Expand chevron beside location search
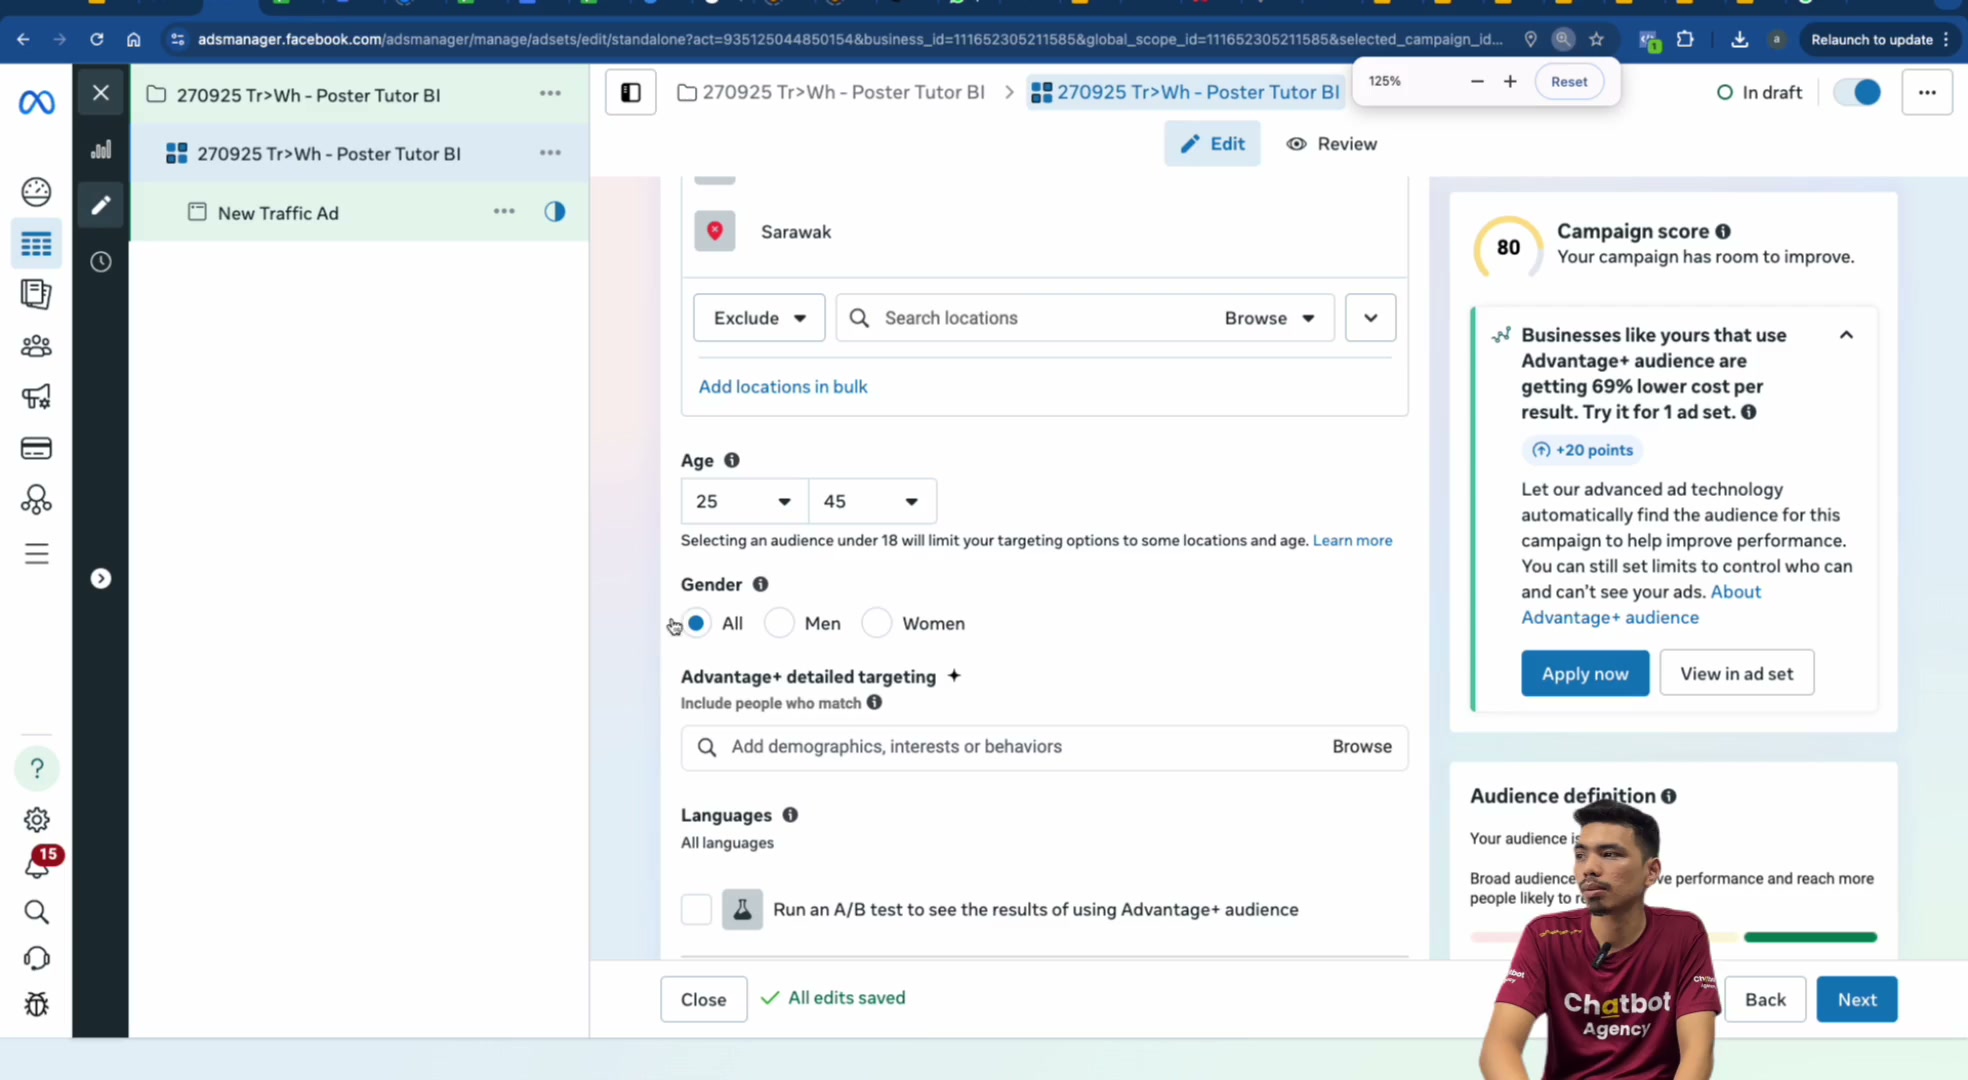Screen dimensions: 1968x1080 [x=1370, y=318]
